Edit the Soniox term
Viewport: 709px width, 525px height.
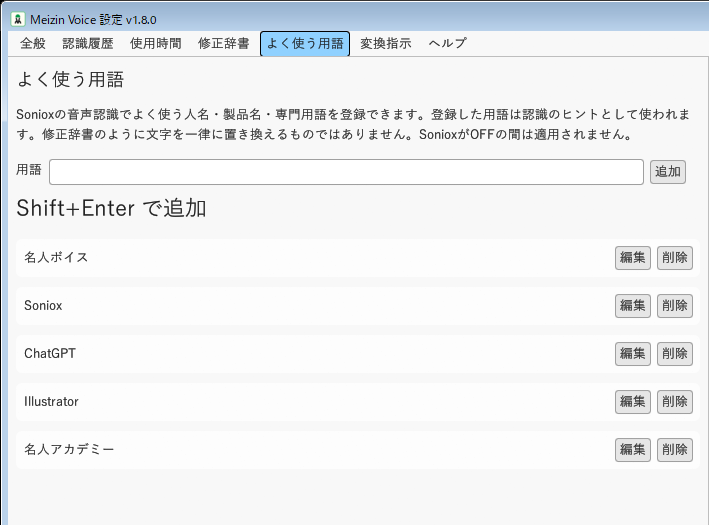pos(633,306)
